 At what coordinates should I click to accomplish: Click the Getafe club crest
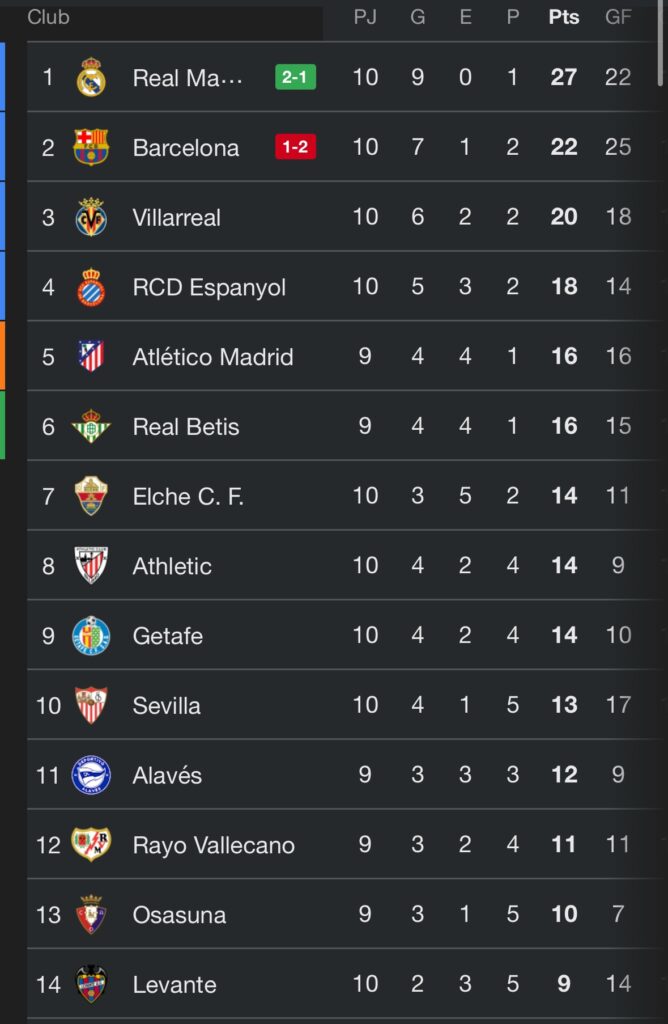[x=91, y=635]
